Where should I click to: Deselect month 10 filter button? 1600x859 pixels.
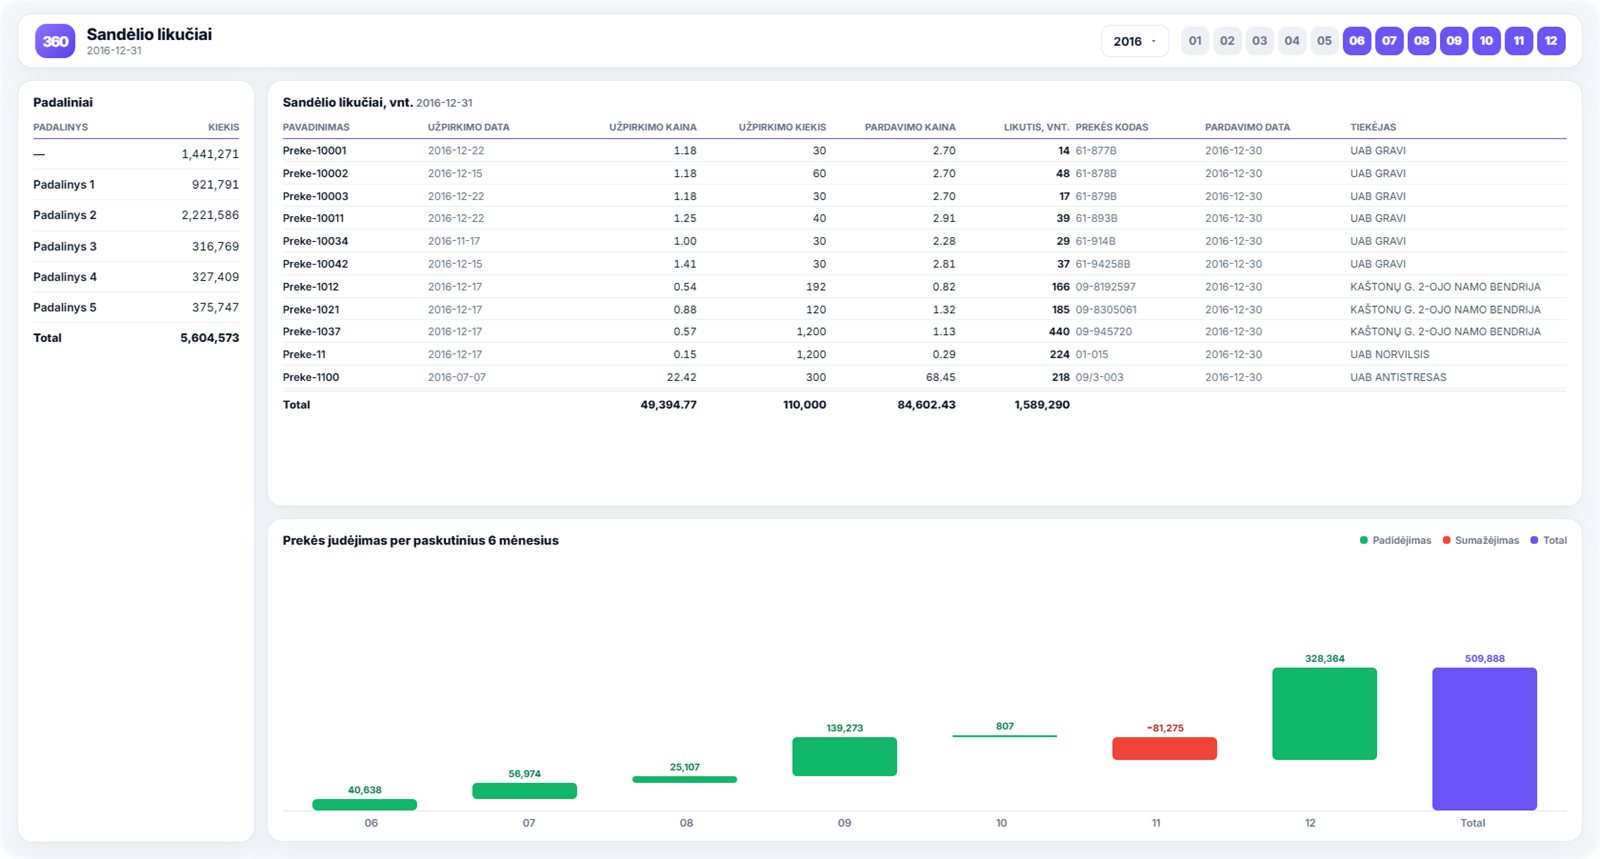pos(1486,41)
